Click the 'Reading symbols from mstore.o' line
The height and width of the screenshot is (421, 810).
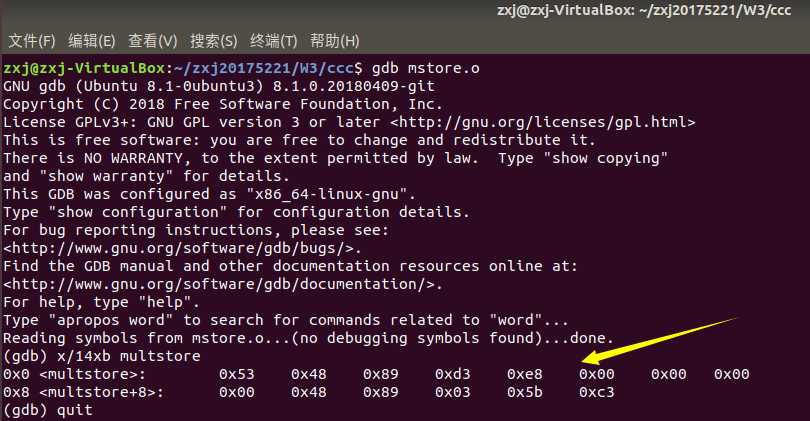click(308, 338)
